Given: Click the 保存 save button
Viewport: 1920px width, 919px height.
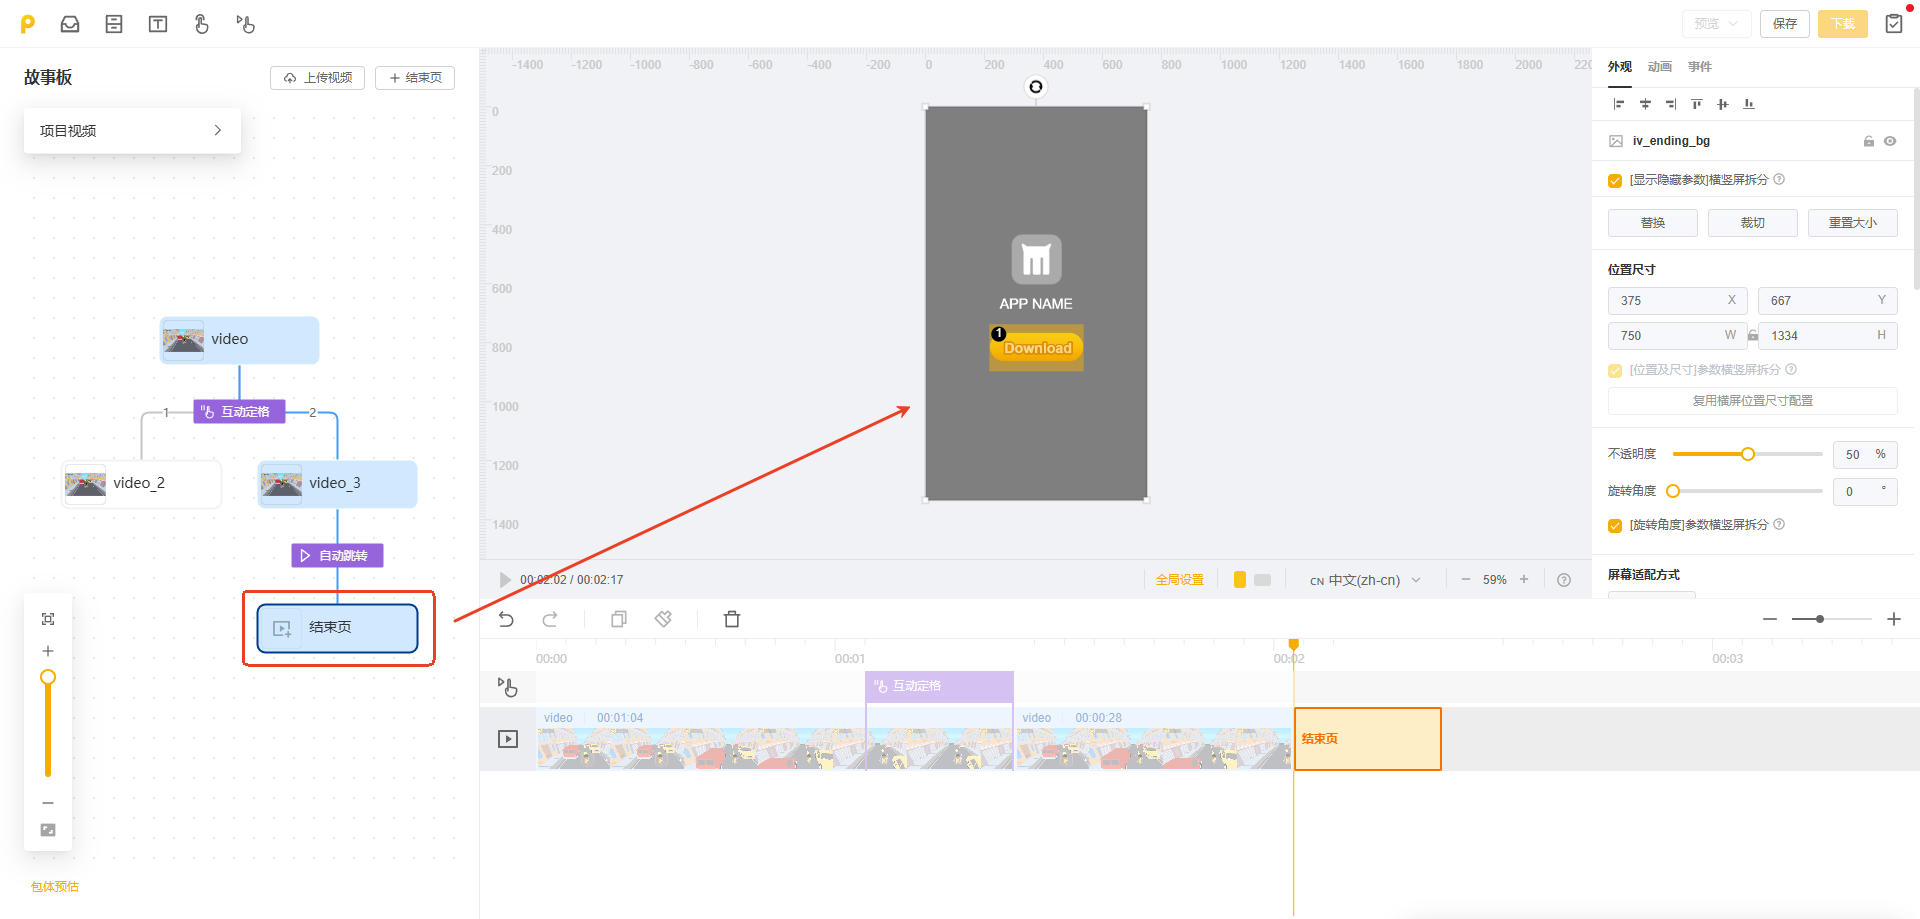Looking at the screenshot, I should (1785, 23).
